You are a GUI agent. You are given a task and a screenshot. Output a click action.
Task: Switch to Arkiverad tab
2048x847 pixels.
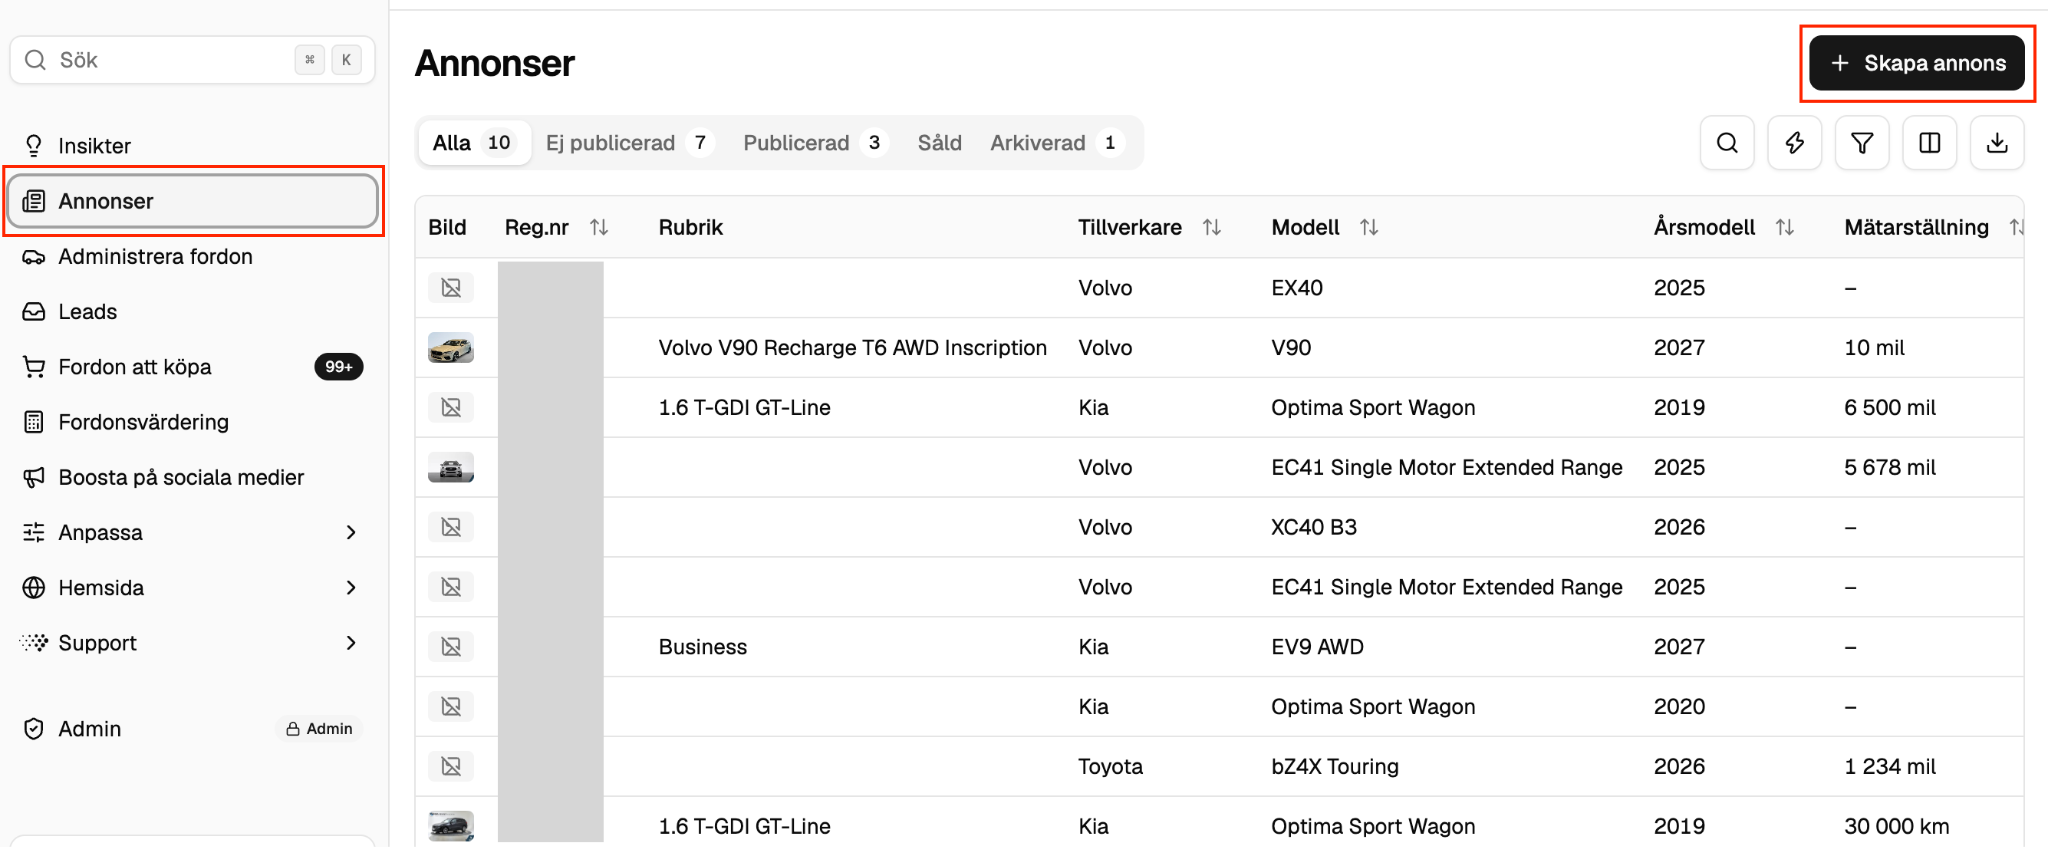1058,143
